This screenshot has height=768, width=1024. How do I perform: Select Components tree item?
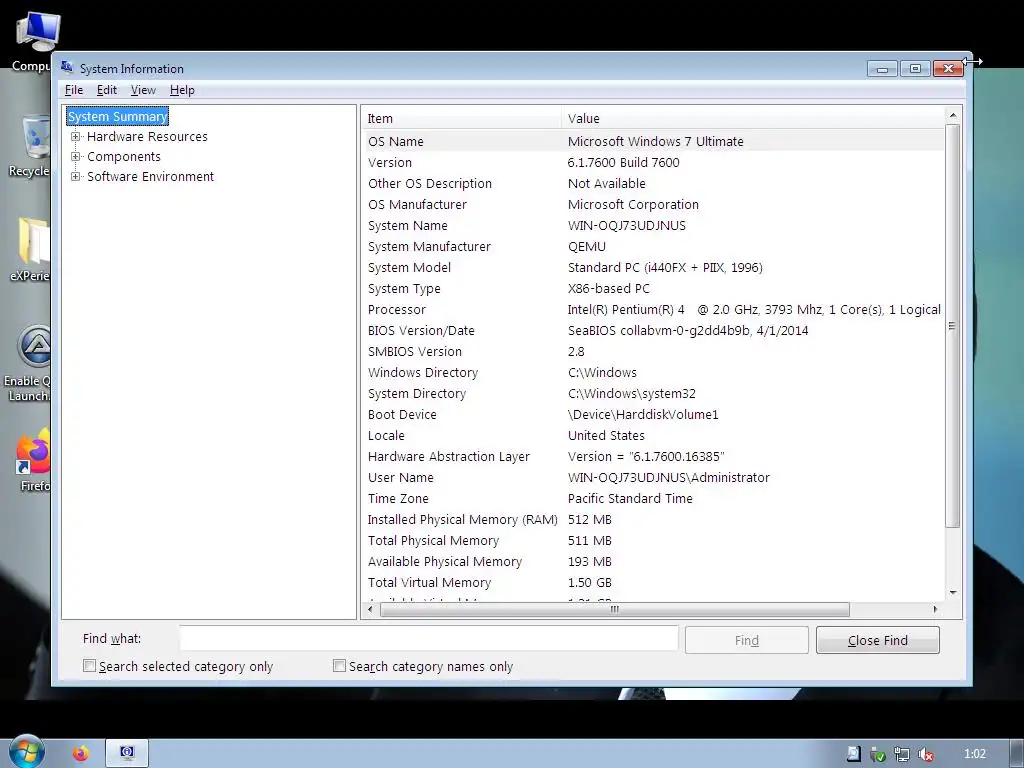[x=123, y=157]
